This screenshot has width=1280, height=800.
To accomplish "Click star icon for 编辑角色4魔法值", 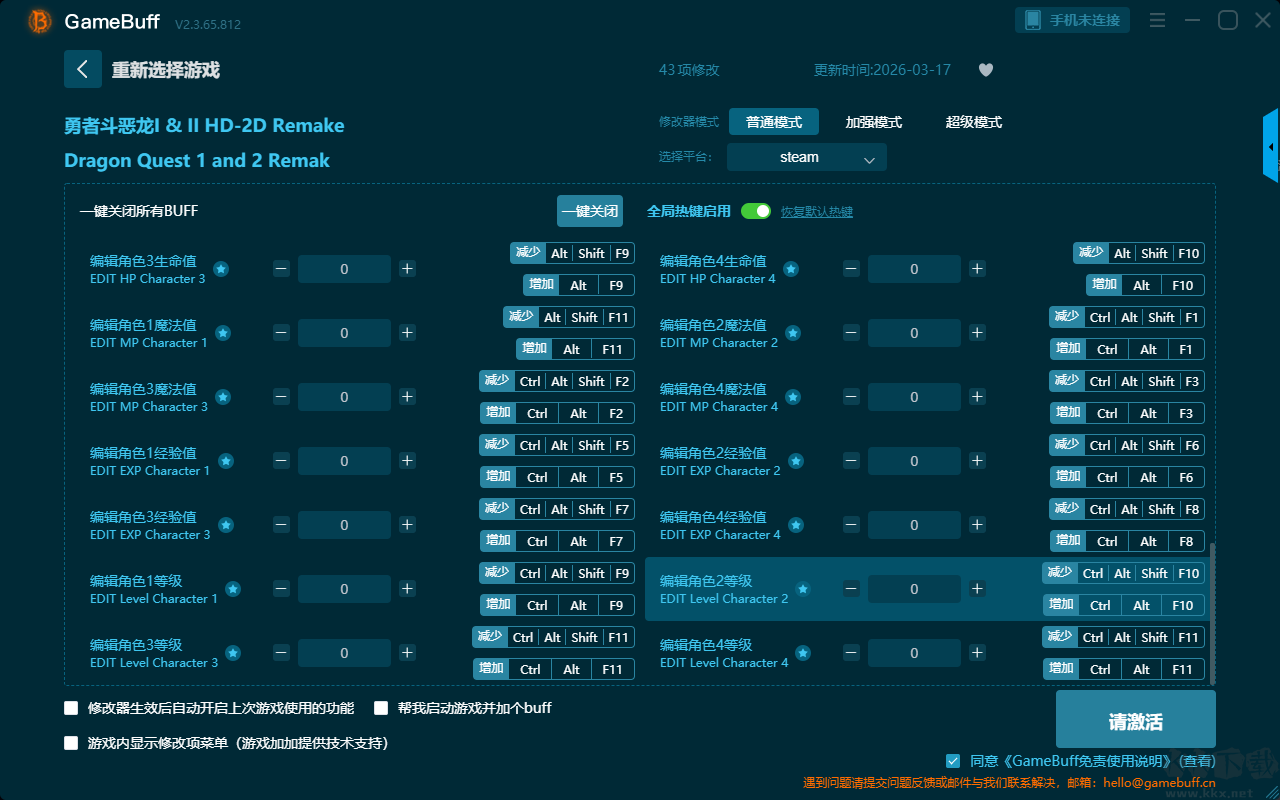I will (793, 397).
